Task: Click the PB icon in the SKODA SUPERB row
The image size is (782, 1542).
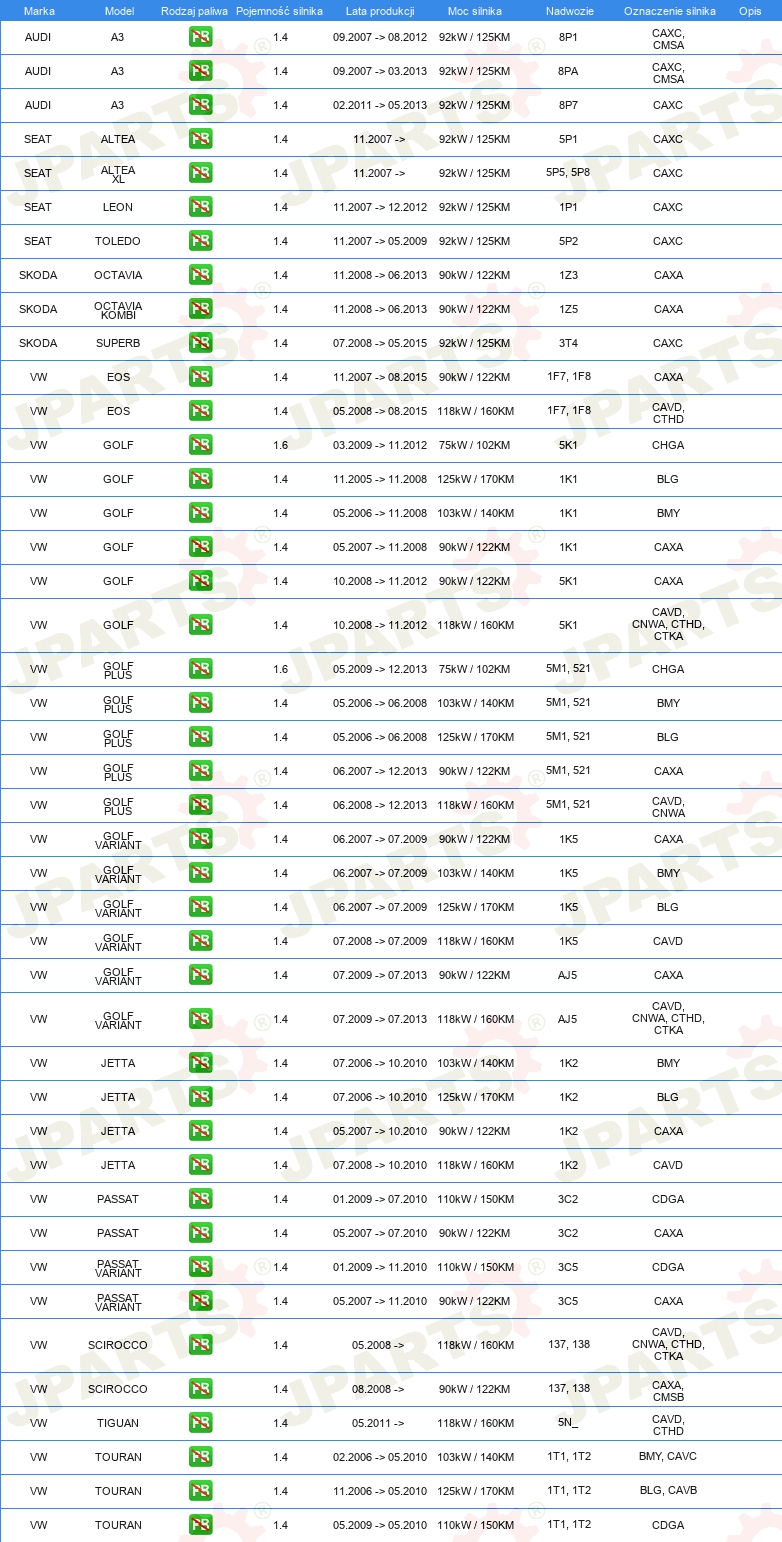Action: click(x=200, y=343)
